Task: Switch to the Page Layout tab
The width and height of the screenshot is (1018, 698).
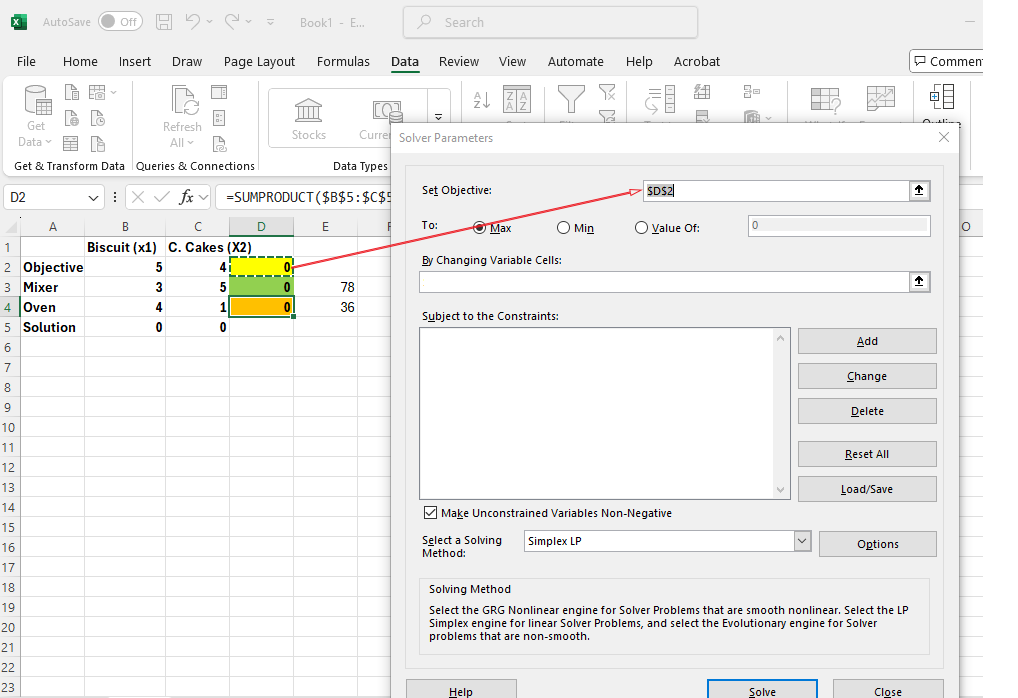Action: (x=259, y=61)
